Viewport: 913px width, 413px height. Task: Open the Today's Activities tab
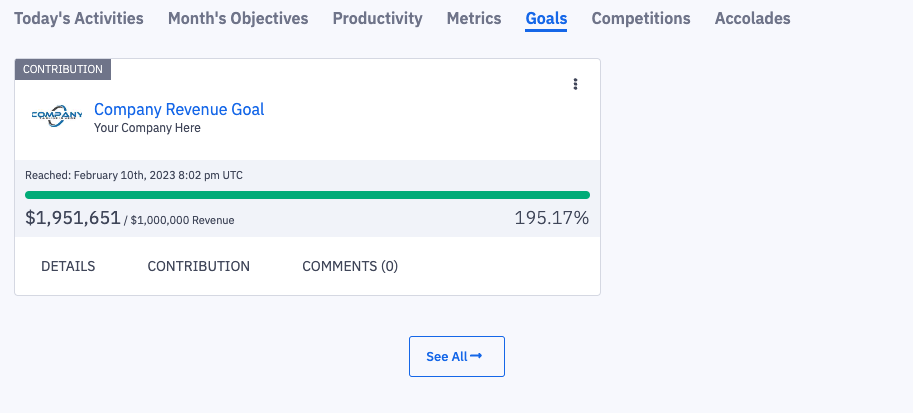pyautogui.click(x=78, y=18)
